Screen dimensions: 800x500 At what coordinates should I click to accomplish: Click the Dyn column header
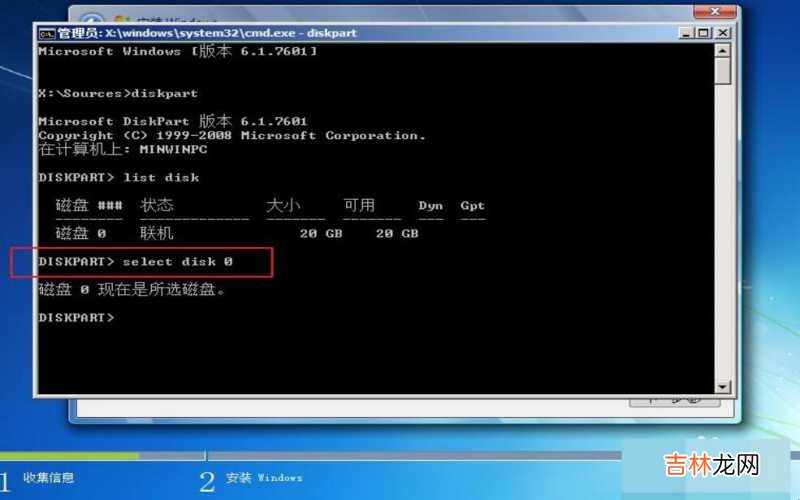[431, 206]
